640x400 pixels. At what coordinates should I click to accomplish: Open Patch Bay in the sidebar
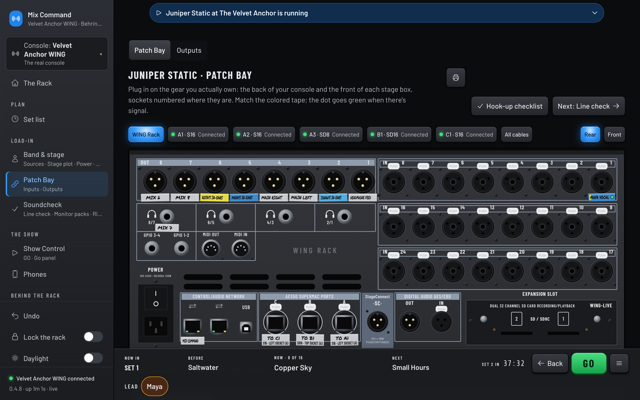point(57,184)
